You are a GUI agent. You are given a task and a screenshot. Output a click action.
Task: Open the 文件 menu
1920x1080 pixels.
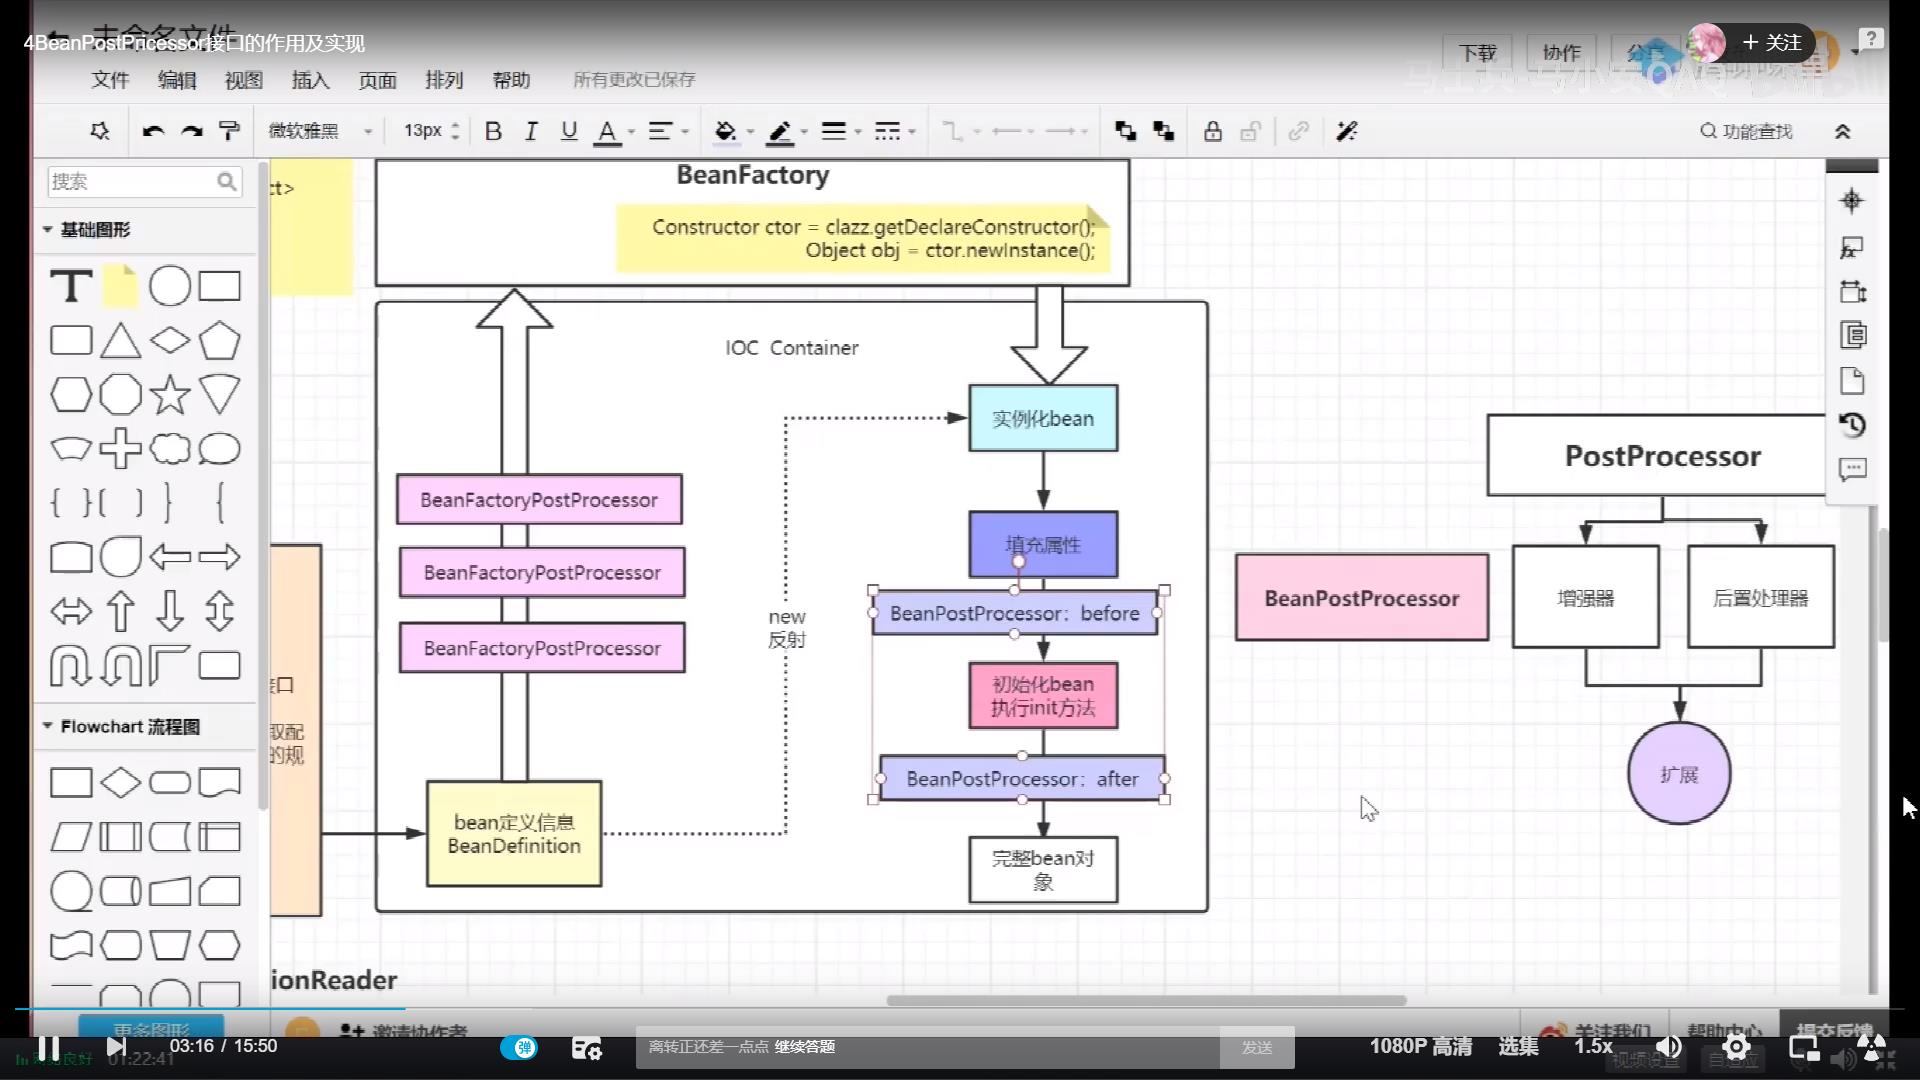pyautogui.click(x=110, y=80)
